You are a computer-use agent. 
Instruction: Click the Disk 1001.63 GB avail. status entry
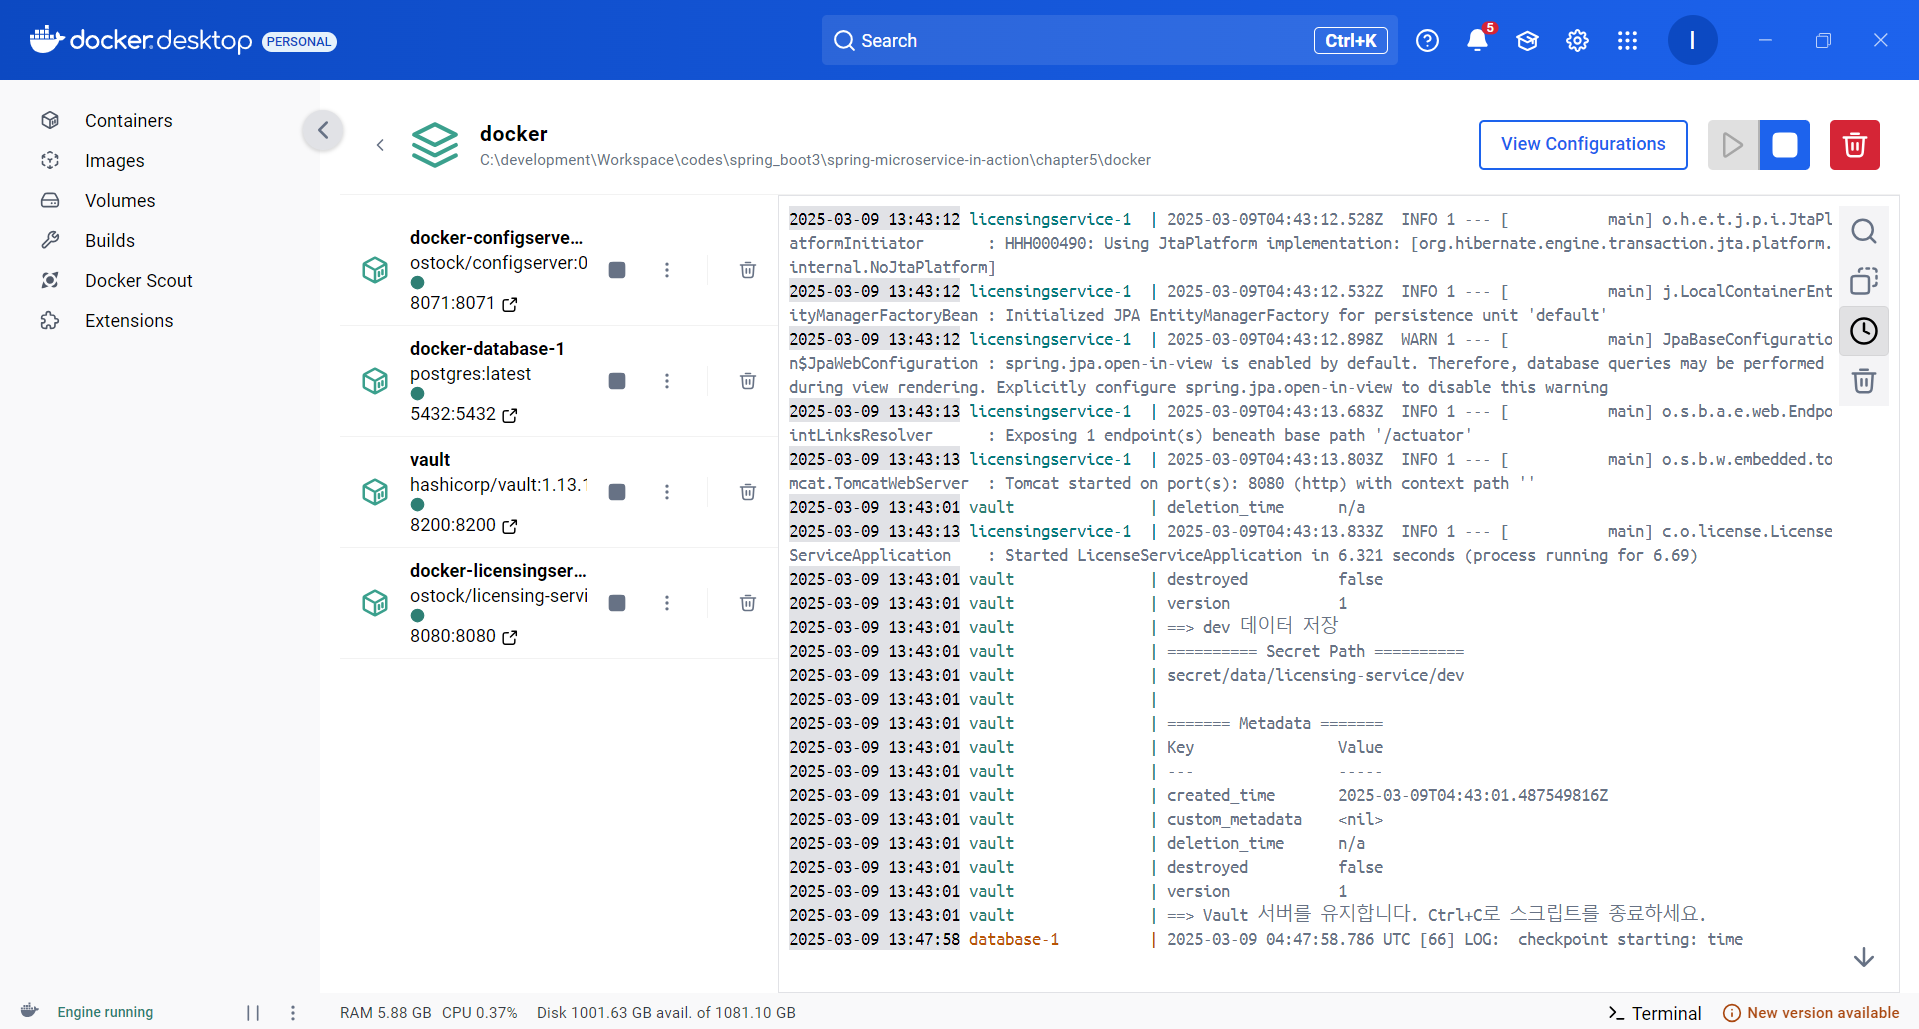tap(666, 1013)
